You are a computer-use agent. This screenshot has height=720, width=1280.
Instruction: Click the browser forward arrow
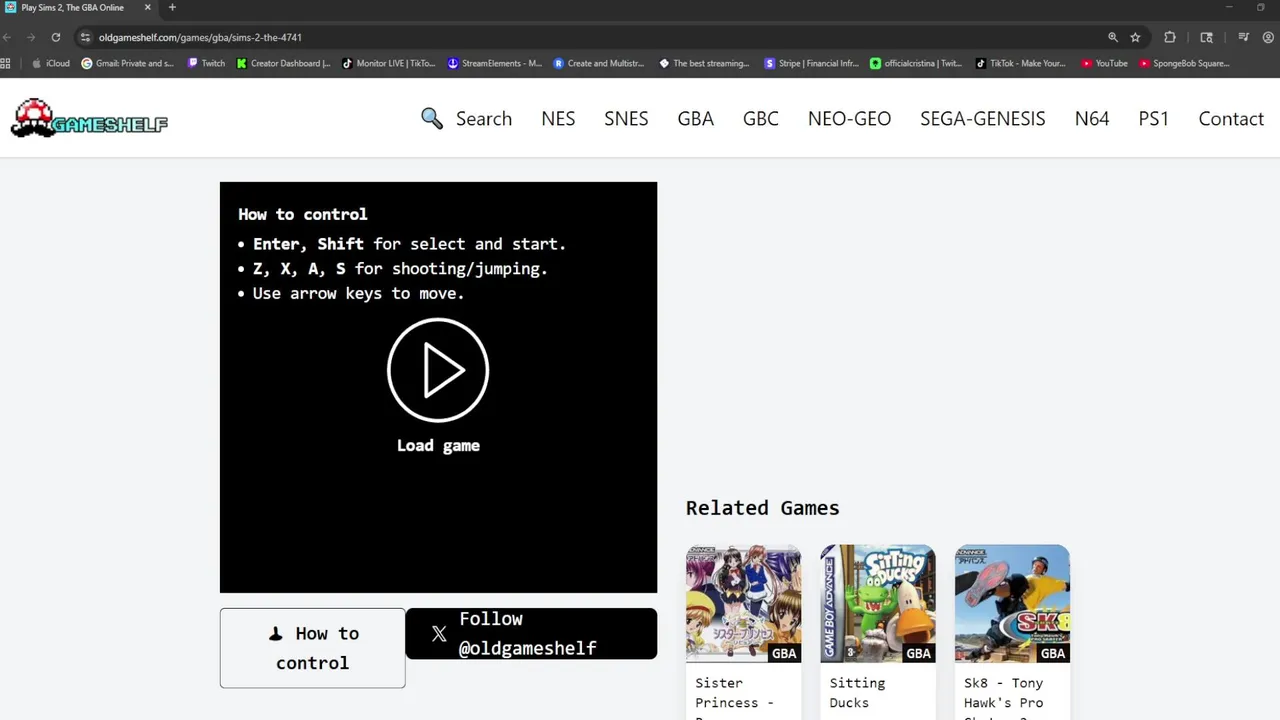point(31,37)
